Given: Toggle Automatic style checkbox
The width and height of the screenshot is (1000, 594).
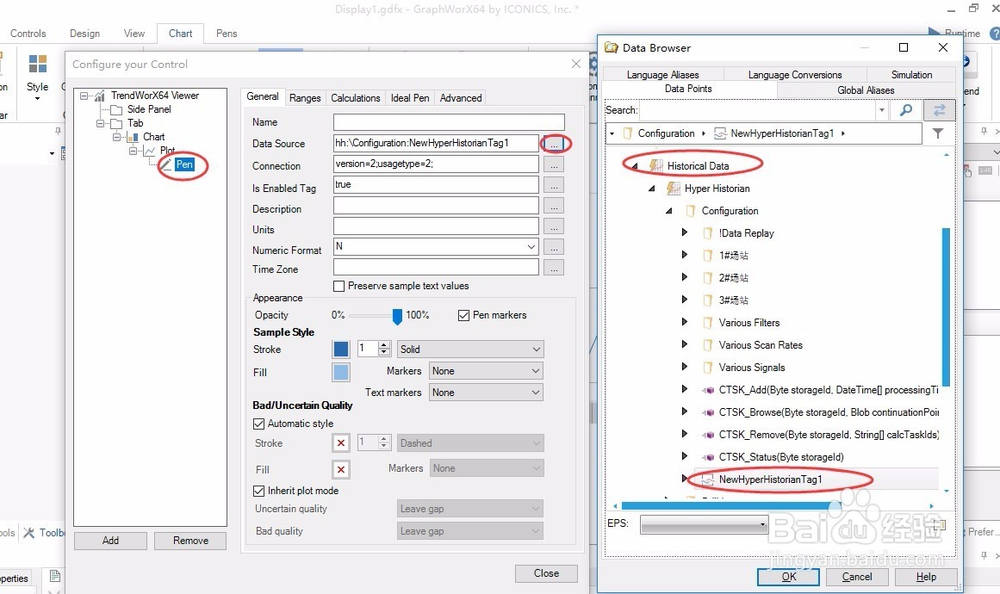Looking at the screenshot, I should click(259, 424).
